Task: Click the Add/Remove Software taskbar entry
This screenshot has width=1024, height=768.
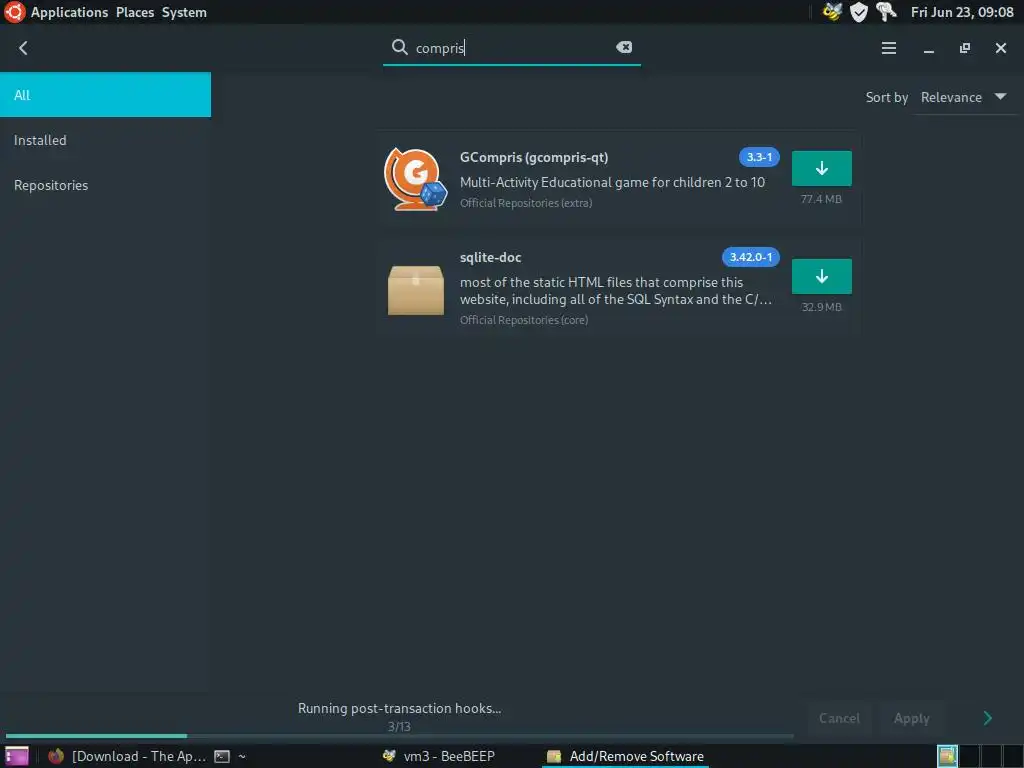Action: (x=626, y=756)
